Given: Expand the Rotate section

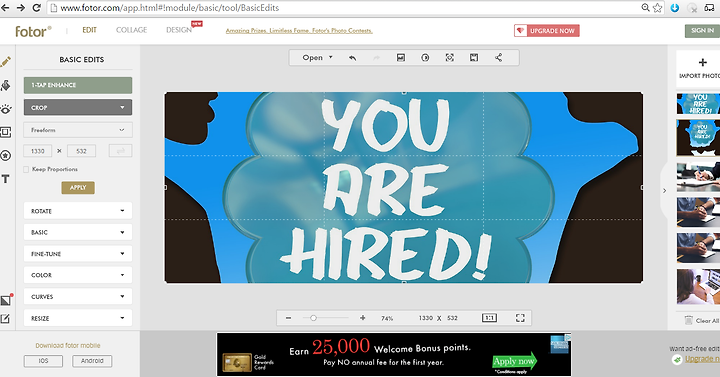Looking at the screenshot, I should click(78, 211).
